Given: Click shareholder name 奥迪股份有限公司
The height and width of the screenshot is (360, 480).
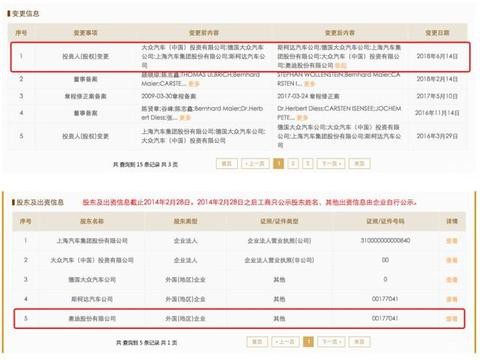Looking at the screenshot, I should [92, 319].
